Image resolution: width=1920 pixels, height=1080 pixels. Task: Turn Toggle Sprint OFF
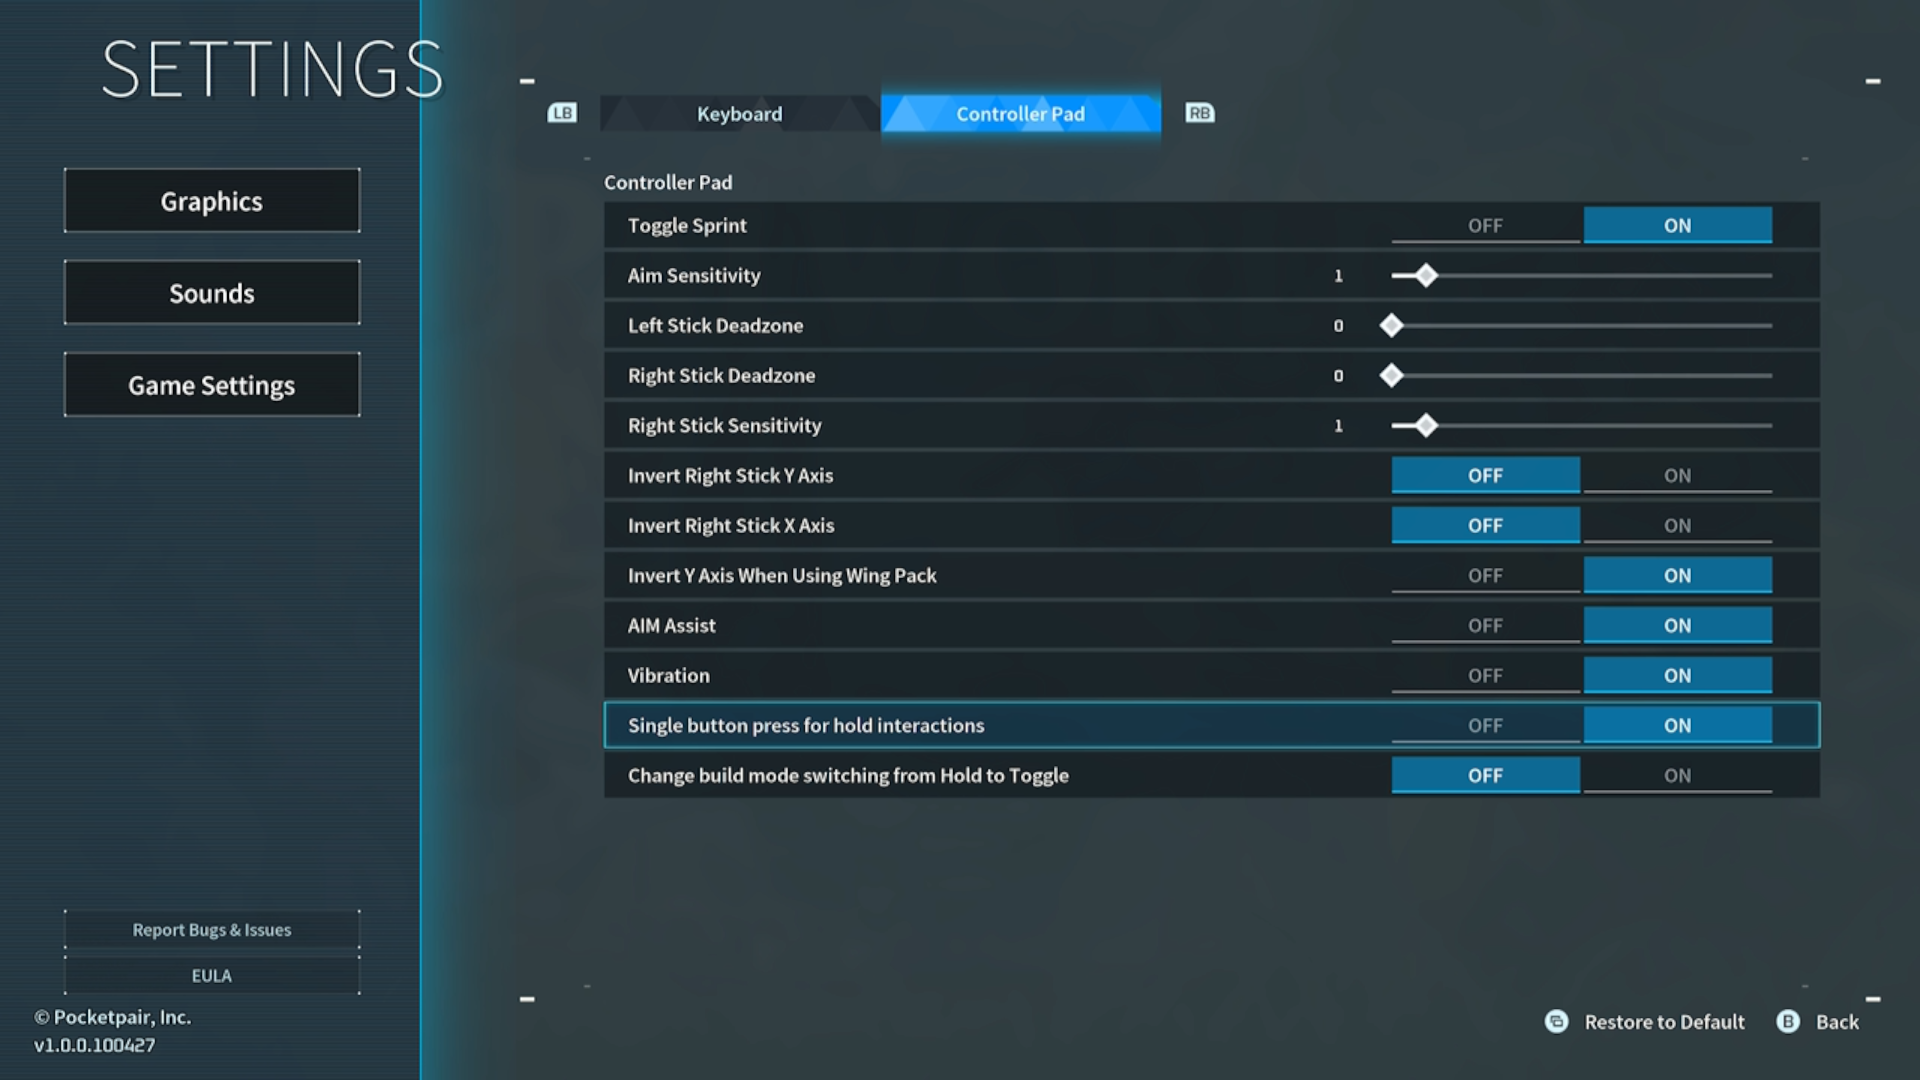1485,225
